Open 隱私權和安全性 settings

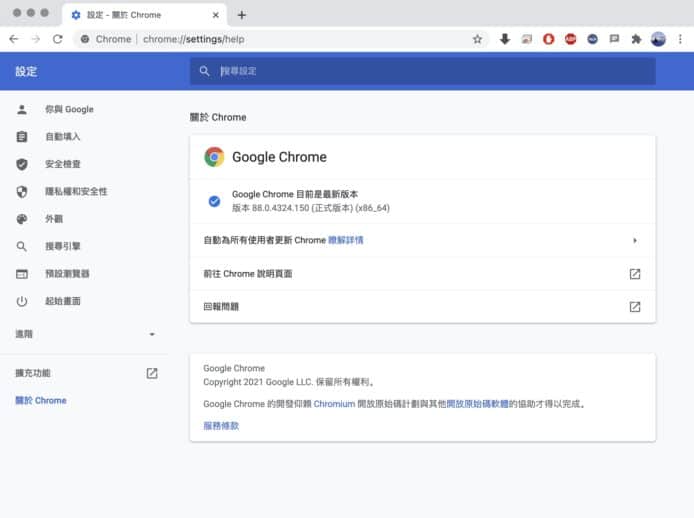coord(75,191)
